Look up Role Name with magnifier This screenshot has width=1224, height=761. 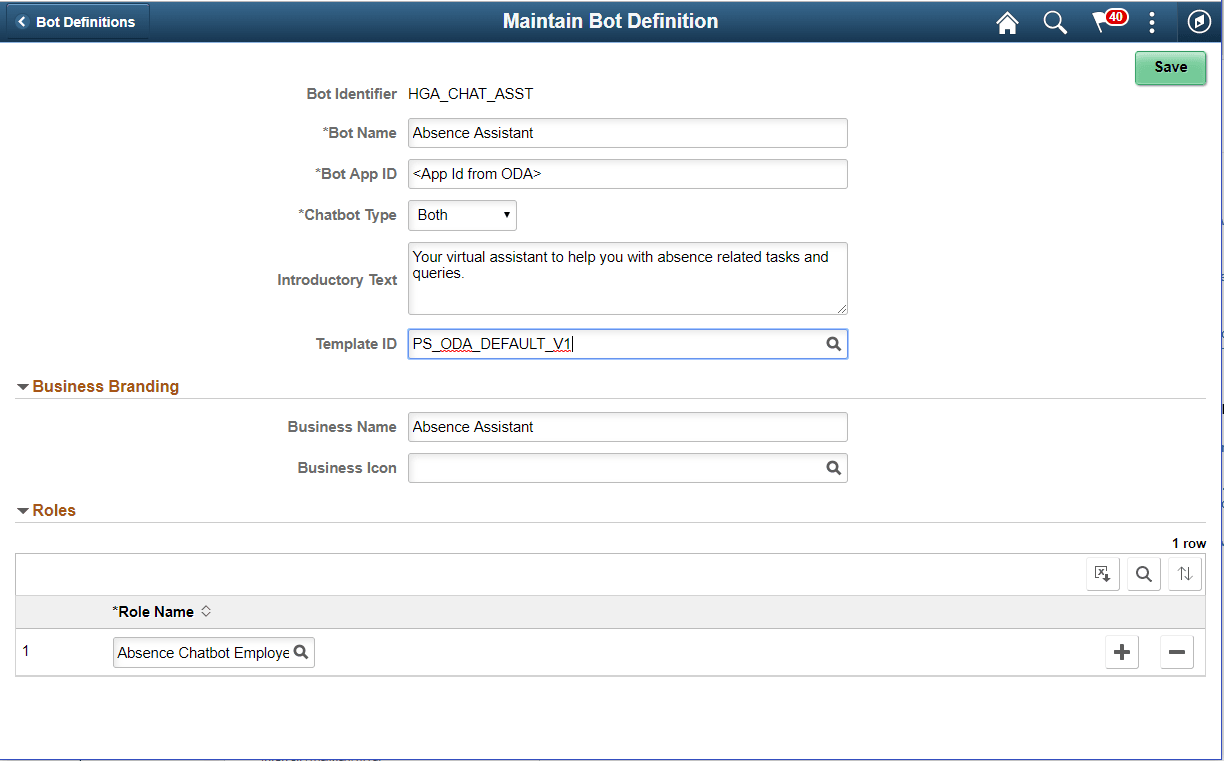300,653
